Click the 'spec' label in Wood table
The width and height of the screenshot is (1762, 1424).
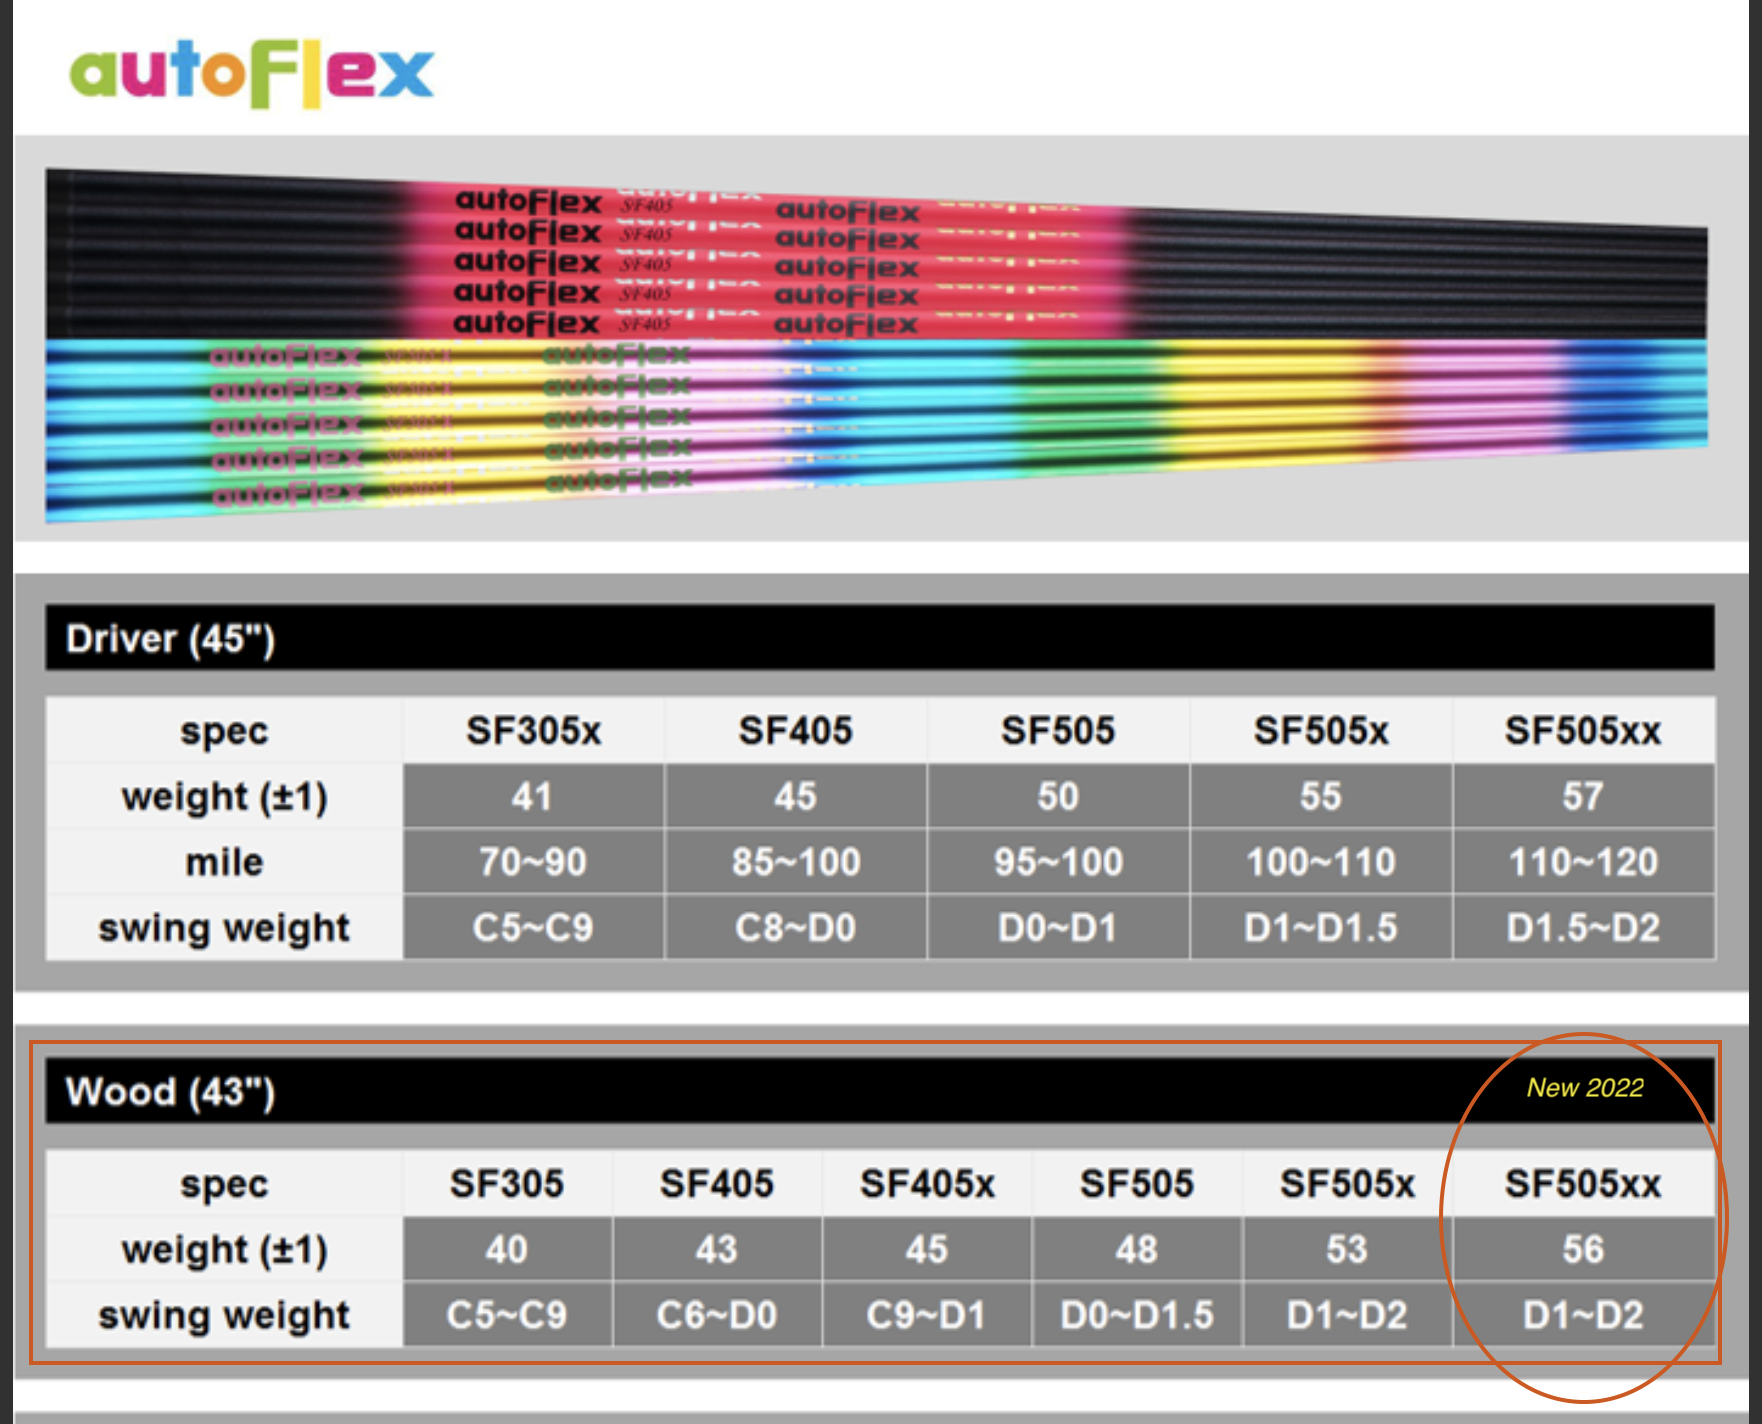224,1184
